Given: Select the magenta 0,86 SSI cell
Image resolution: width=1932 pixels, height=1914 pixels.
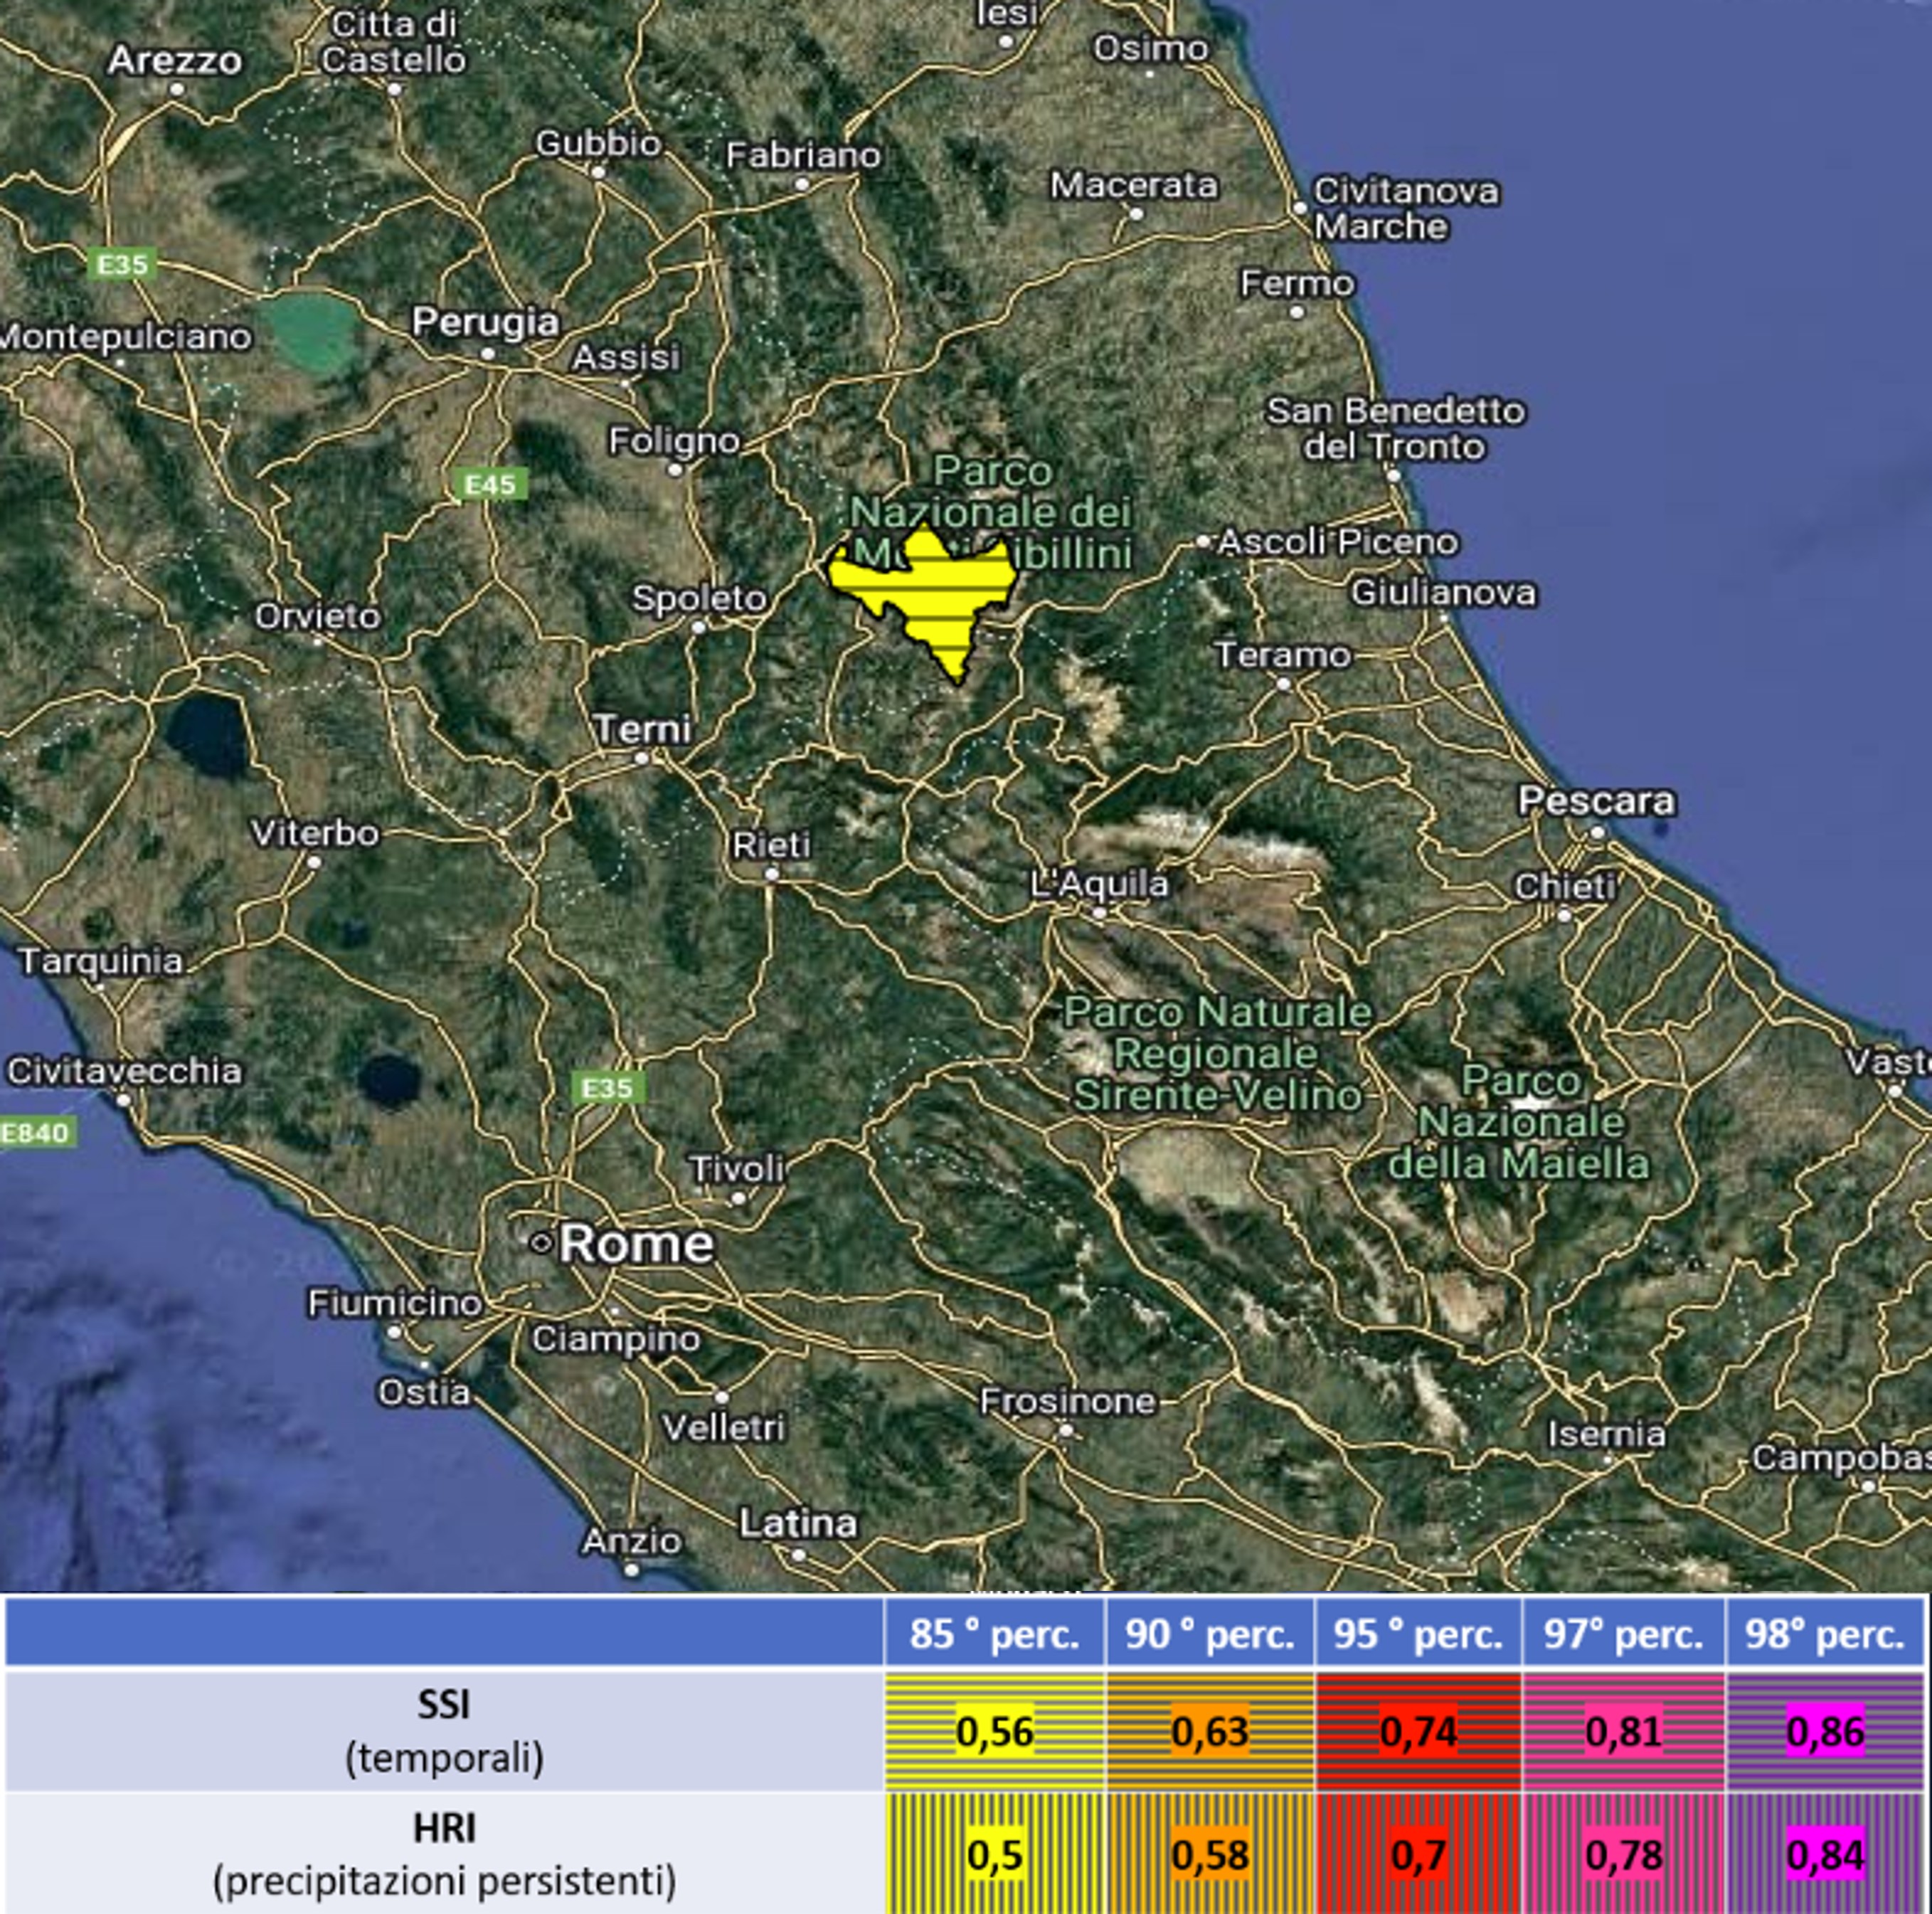Looking at the screenshot, I should click(x=1825, y=1731).
